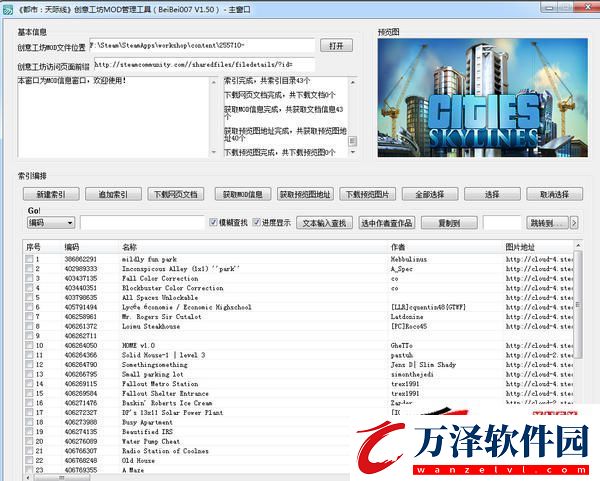
Task: Sort the list by the 作者 column header
Action: pos(445,247)
